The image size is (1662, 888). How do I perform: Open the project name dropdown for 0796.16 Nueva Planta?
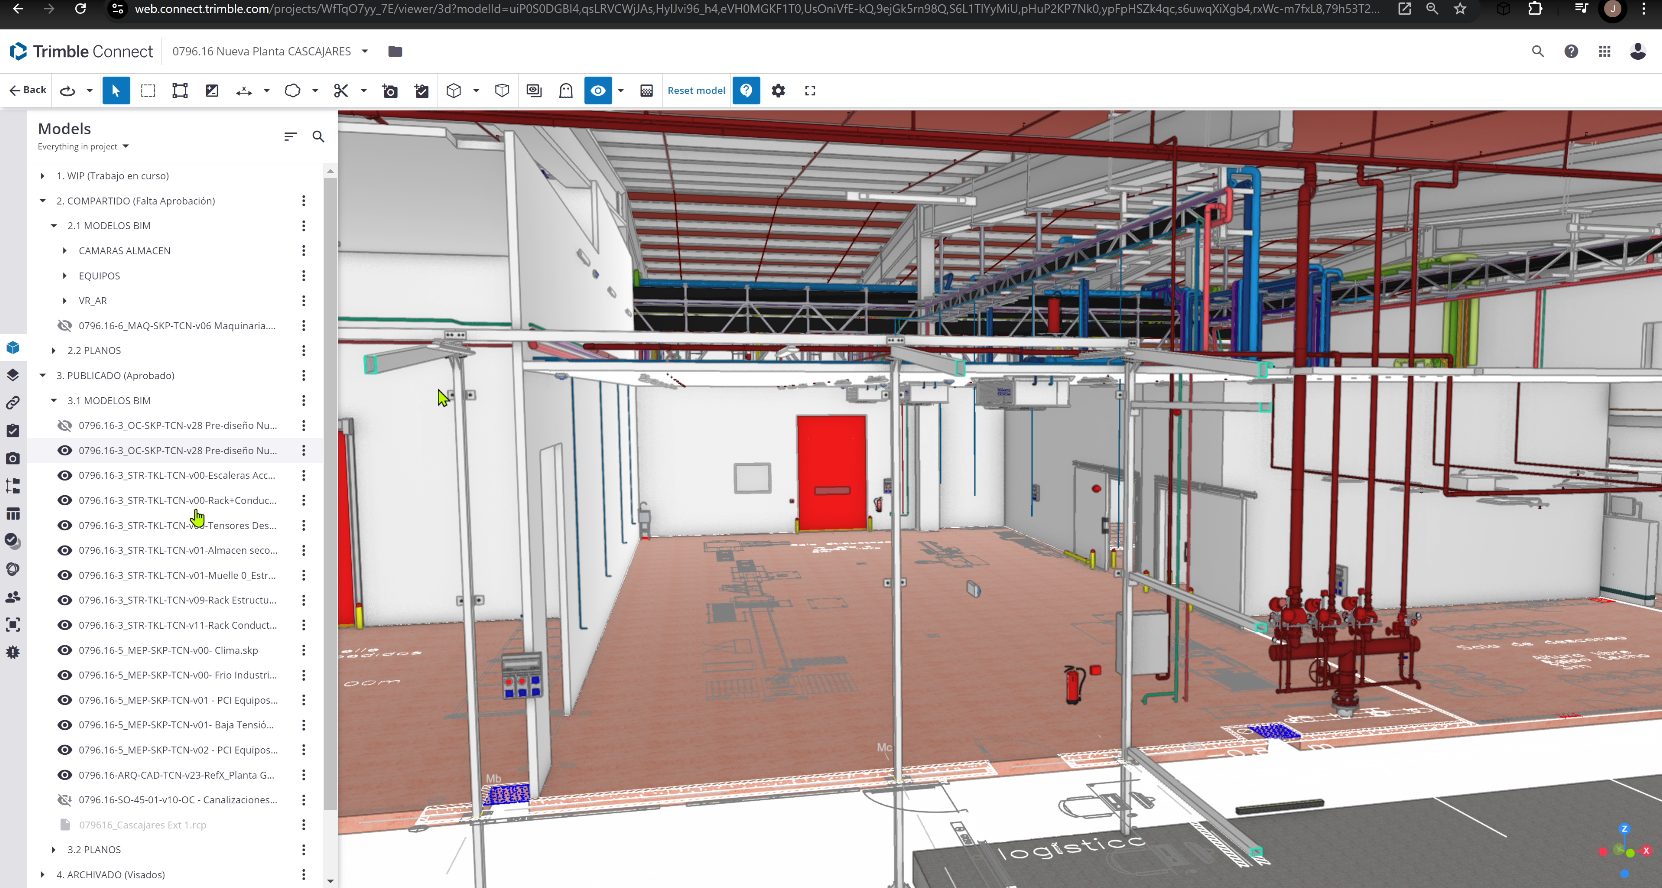pyautogui.click(x=365, y=51)
